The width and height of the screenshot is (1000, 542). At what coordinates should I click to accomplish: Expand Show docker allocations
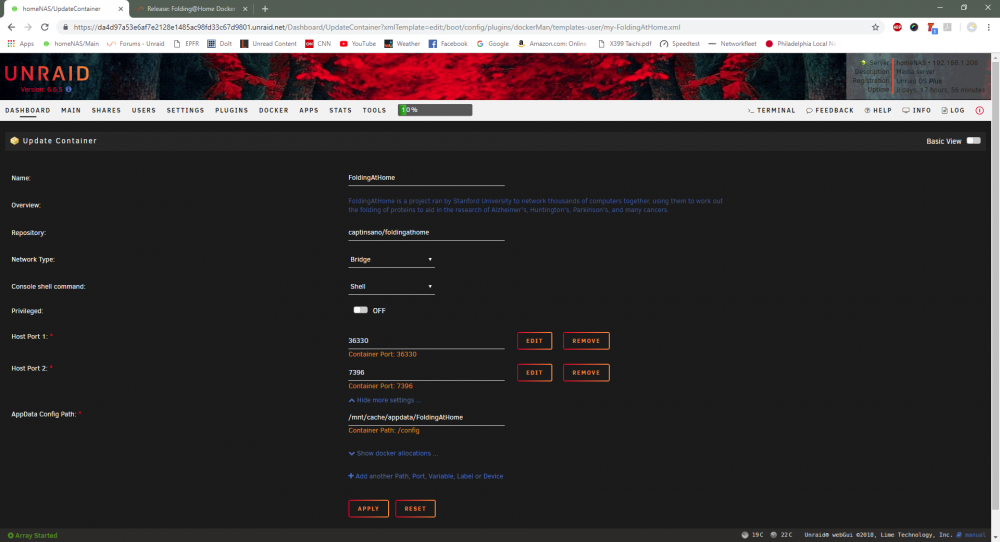(x=393, y=453)
